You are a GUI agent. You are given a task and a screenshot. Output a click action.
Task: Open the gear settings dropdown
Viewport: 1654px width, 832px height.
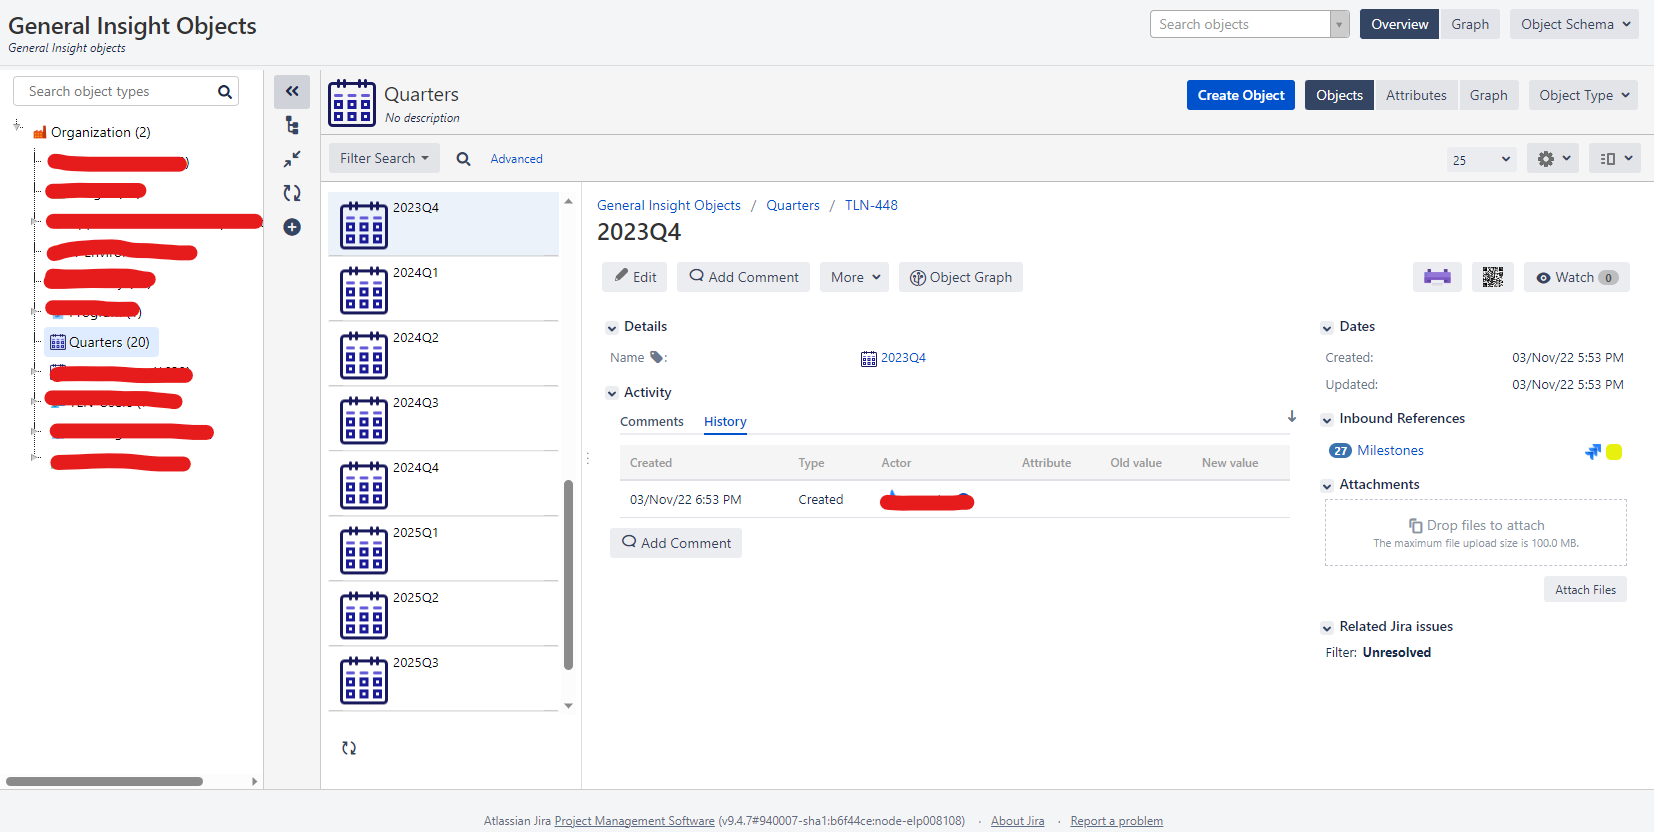[1553, 158]
